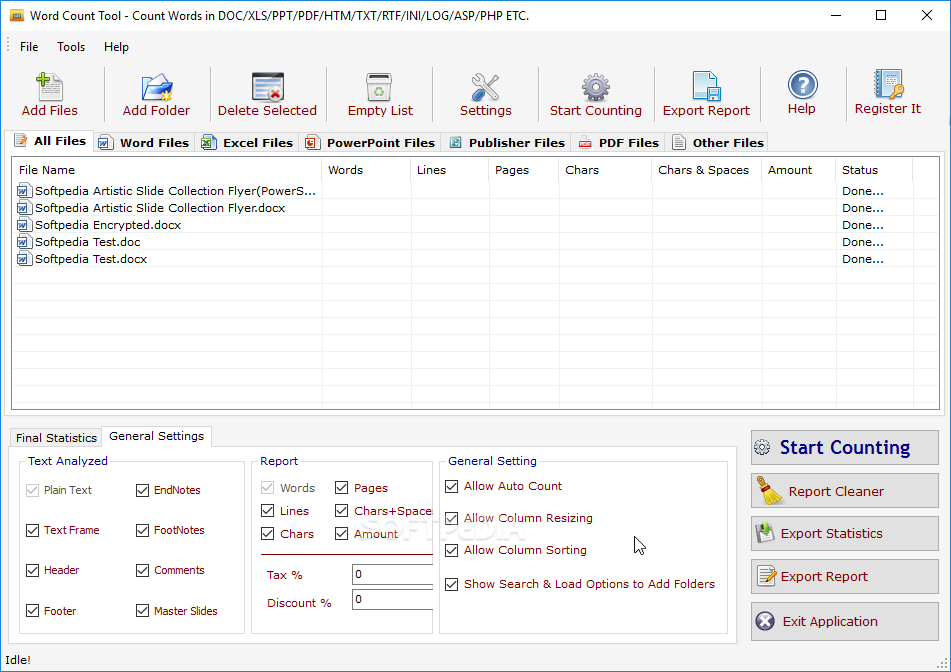Click the Lines column header

449,170
